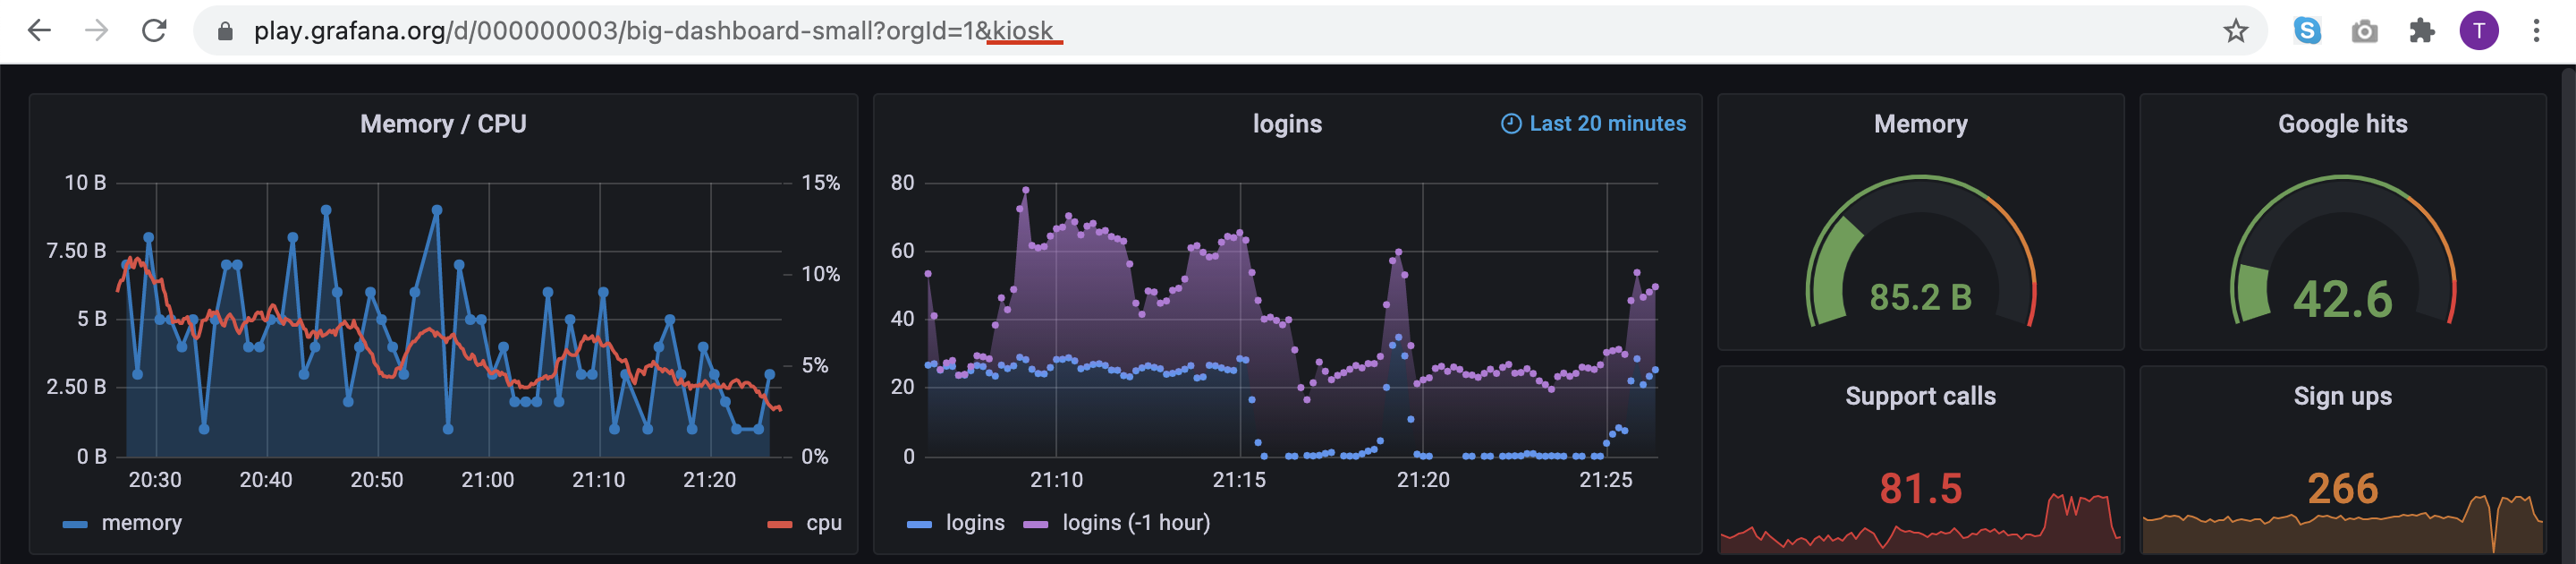Open the Memory / CPU panel title
2576x564 pixels.
[x=443, y=124]
